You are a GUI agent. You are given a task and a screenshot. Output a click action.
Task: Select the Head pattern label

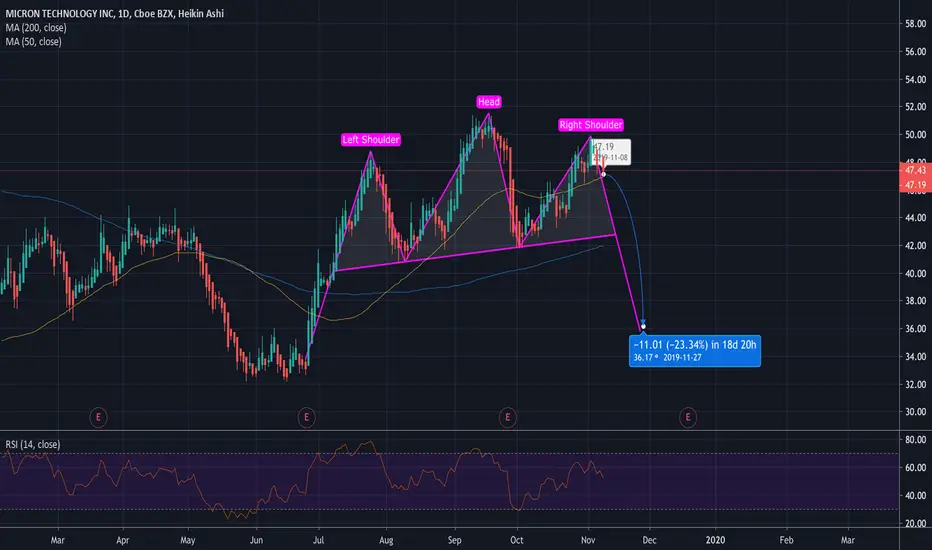pos(489,102)
